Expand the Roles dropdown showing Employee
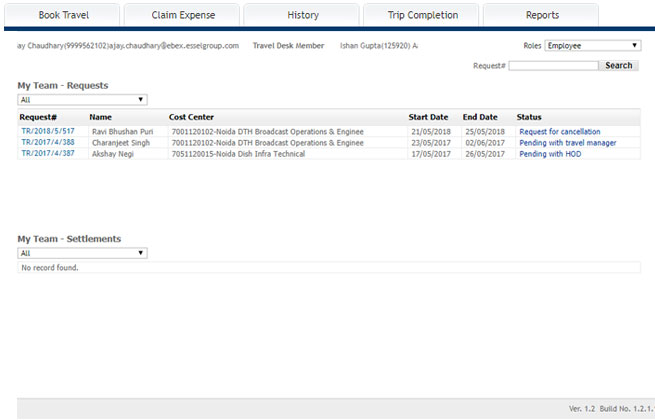The image size is (655, 420). click(x=593, y=46)
